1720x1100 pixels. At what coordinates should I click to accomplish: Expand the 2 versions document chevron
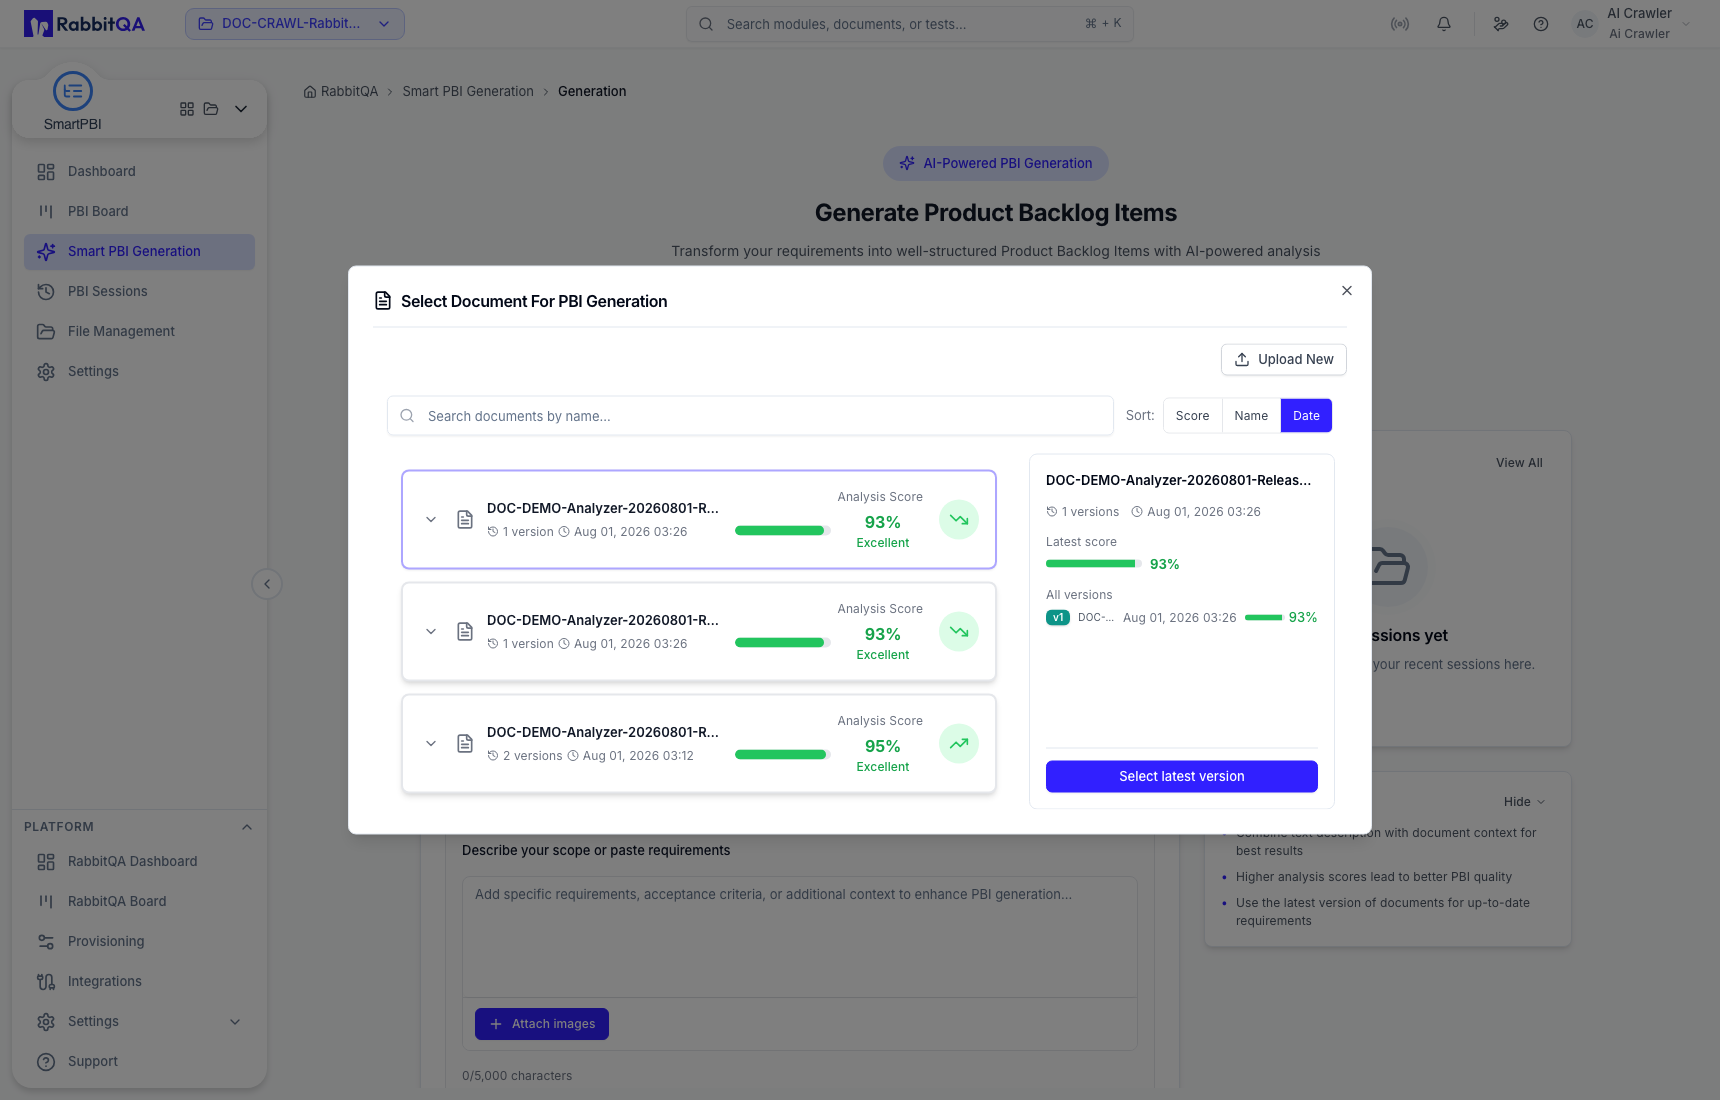tap(431, 744)
